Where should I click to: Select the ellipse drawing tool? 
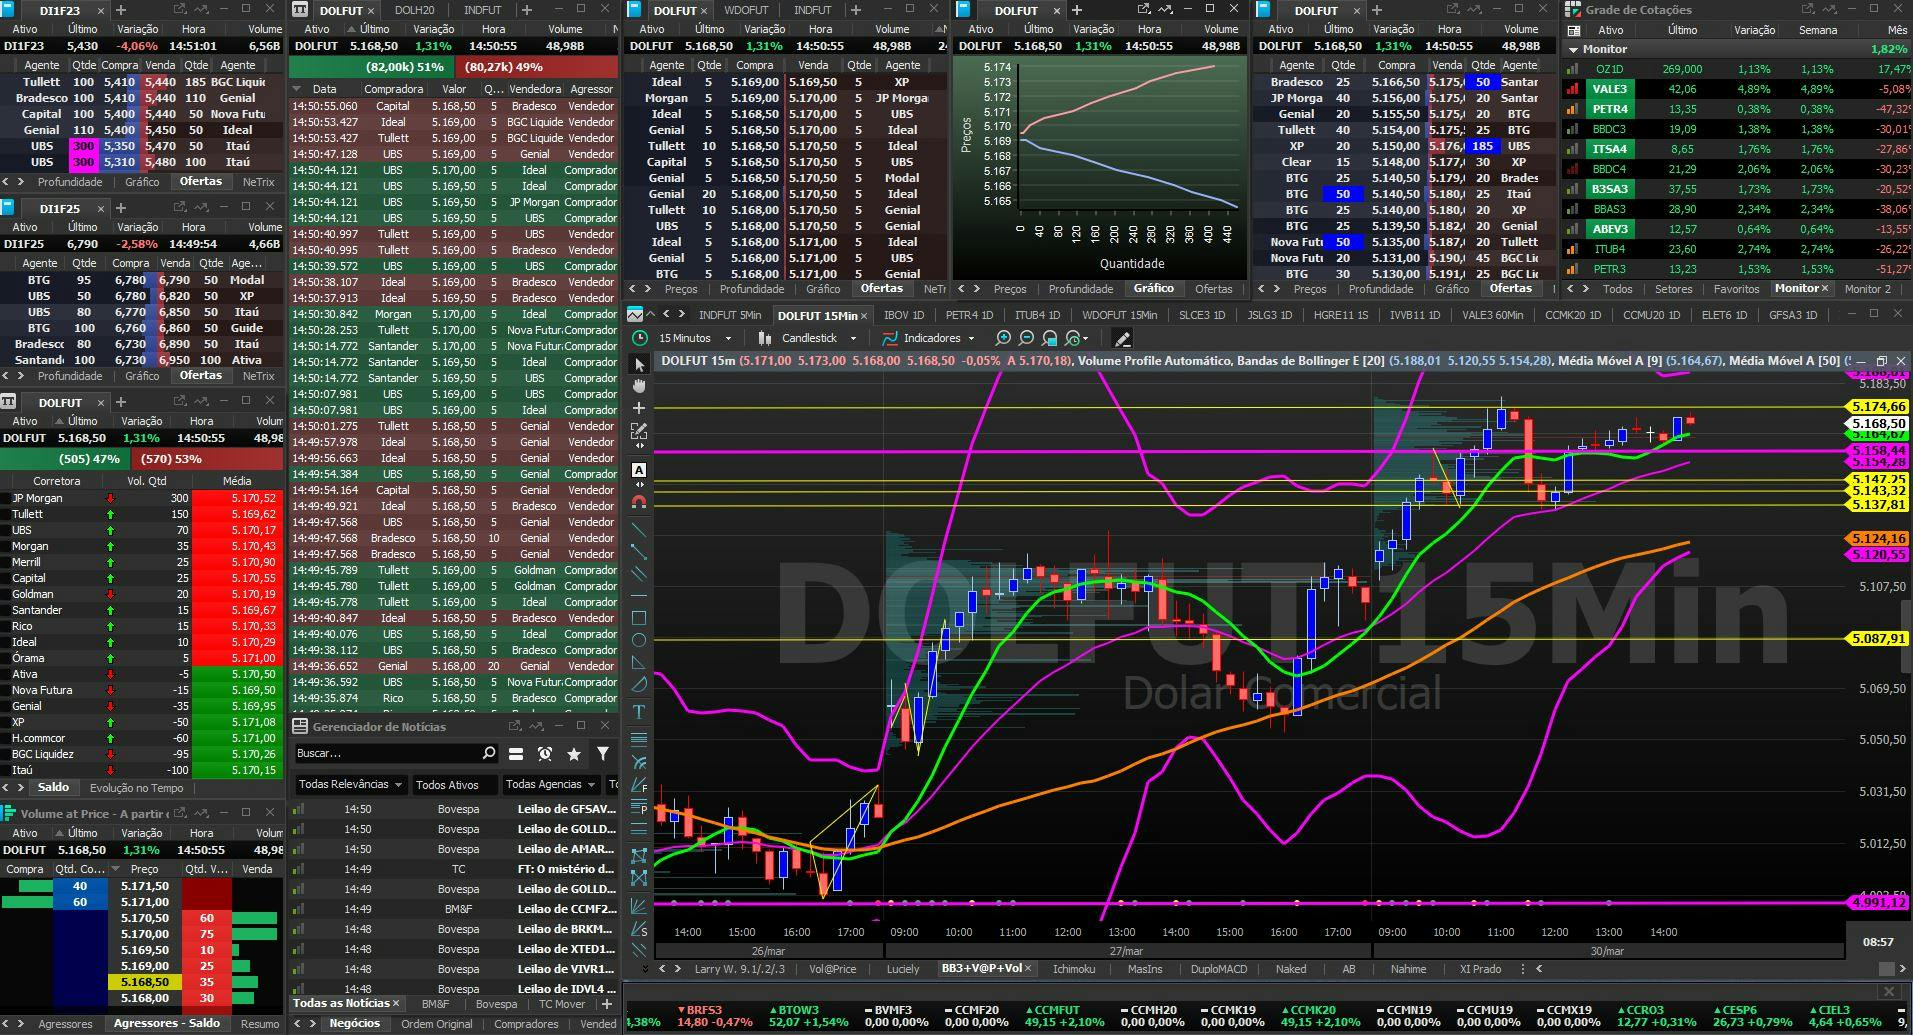point(639,640)
